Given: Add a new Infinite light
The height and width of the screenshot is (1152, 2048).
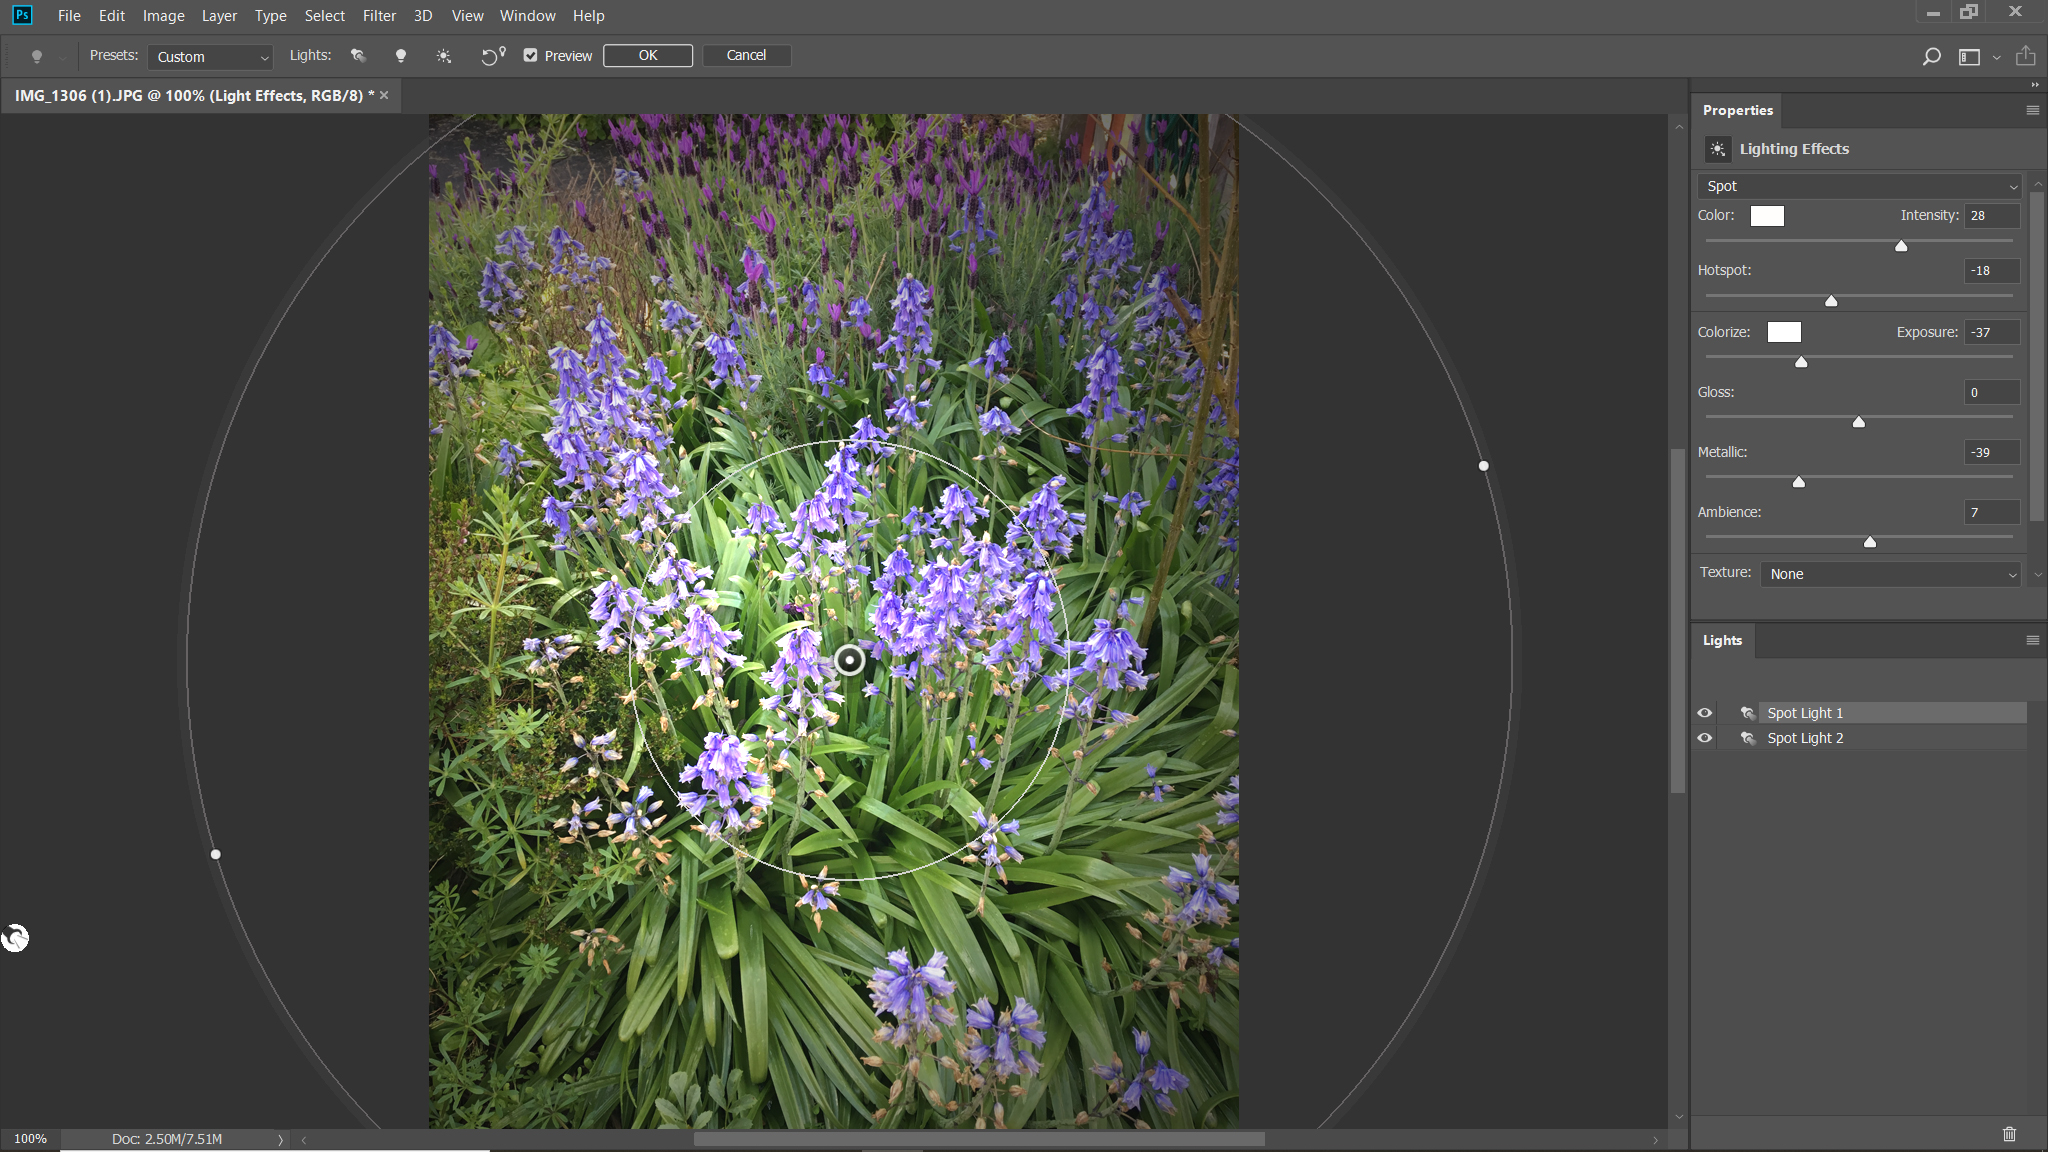Looking at the screenshot, I should coord(444,55).
